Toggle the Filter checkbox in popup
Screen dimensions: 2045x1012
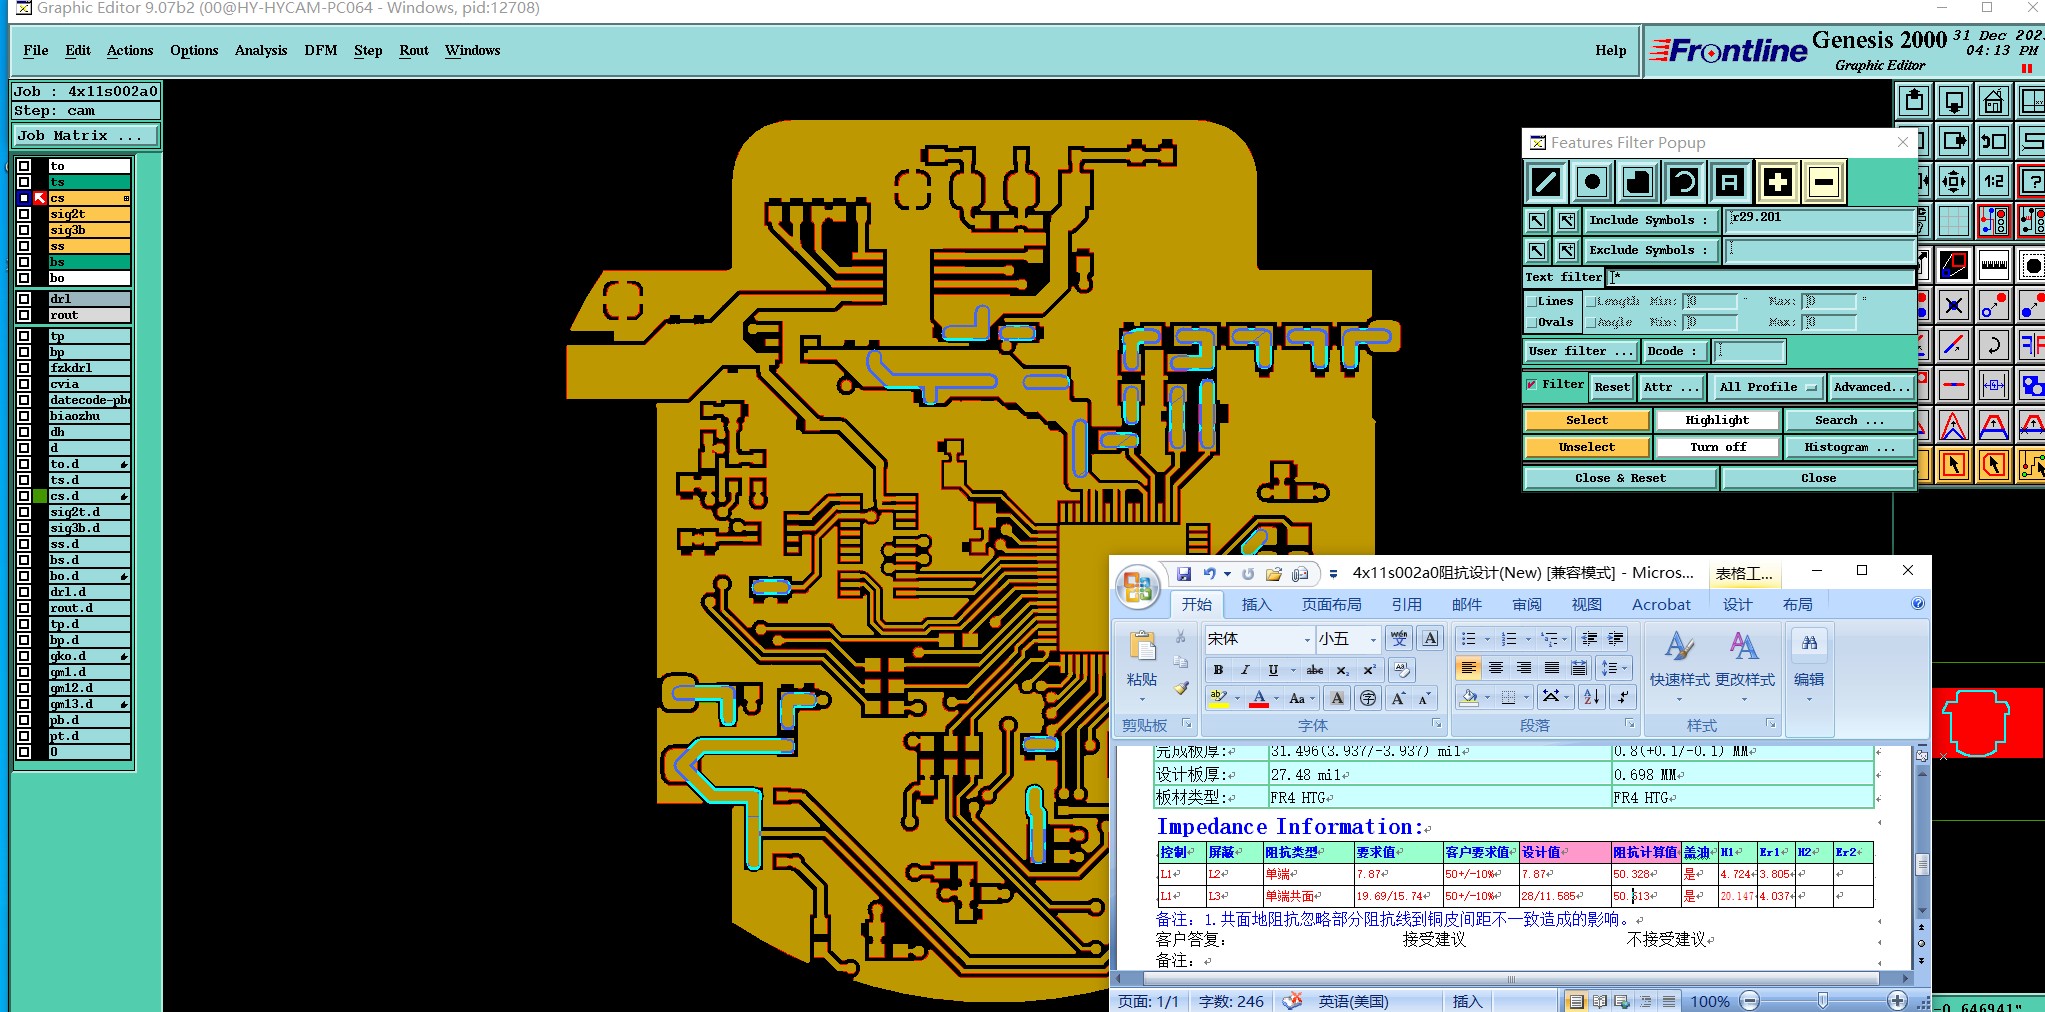tap(1531, 384)
